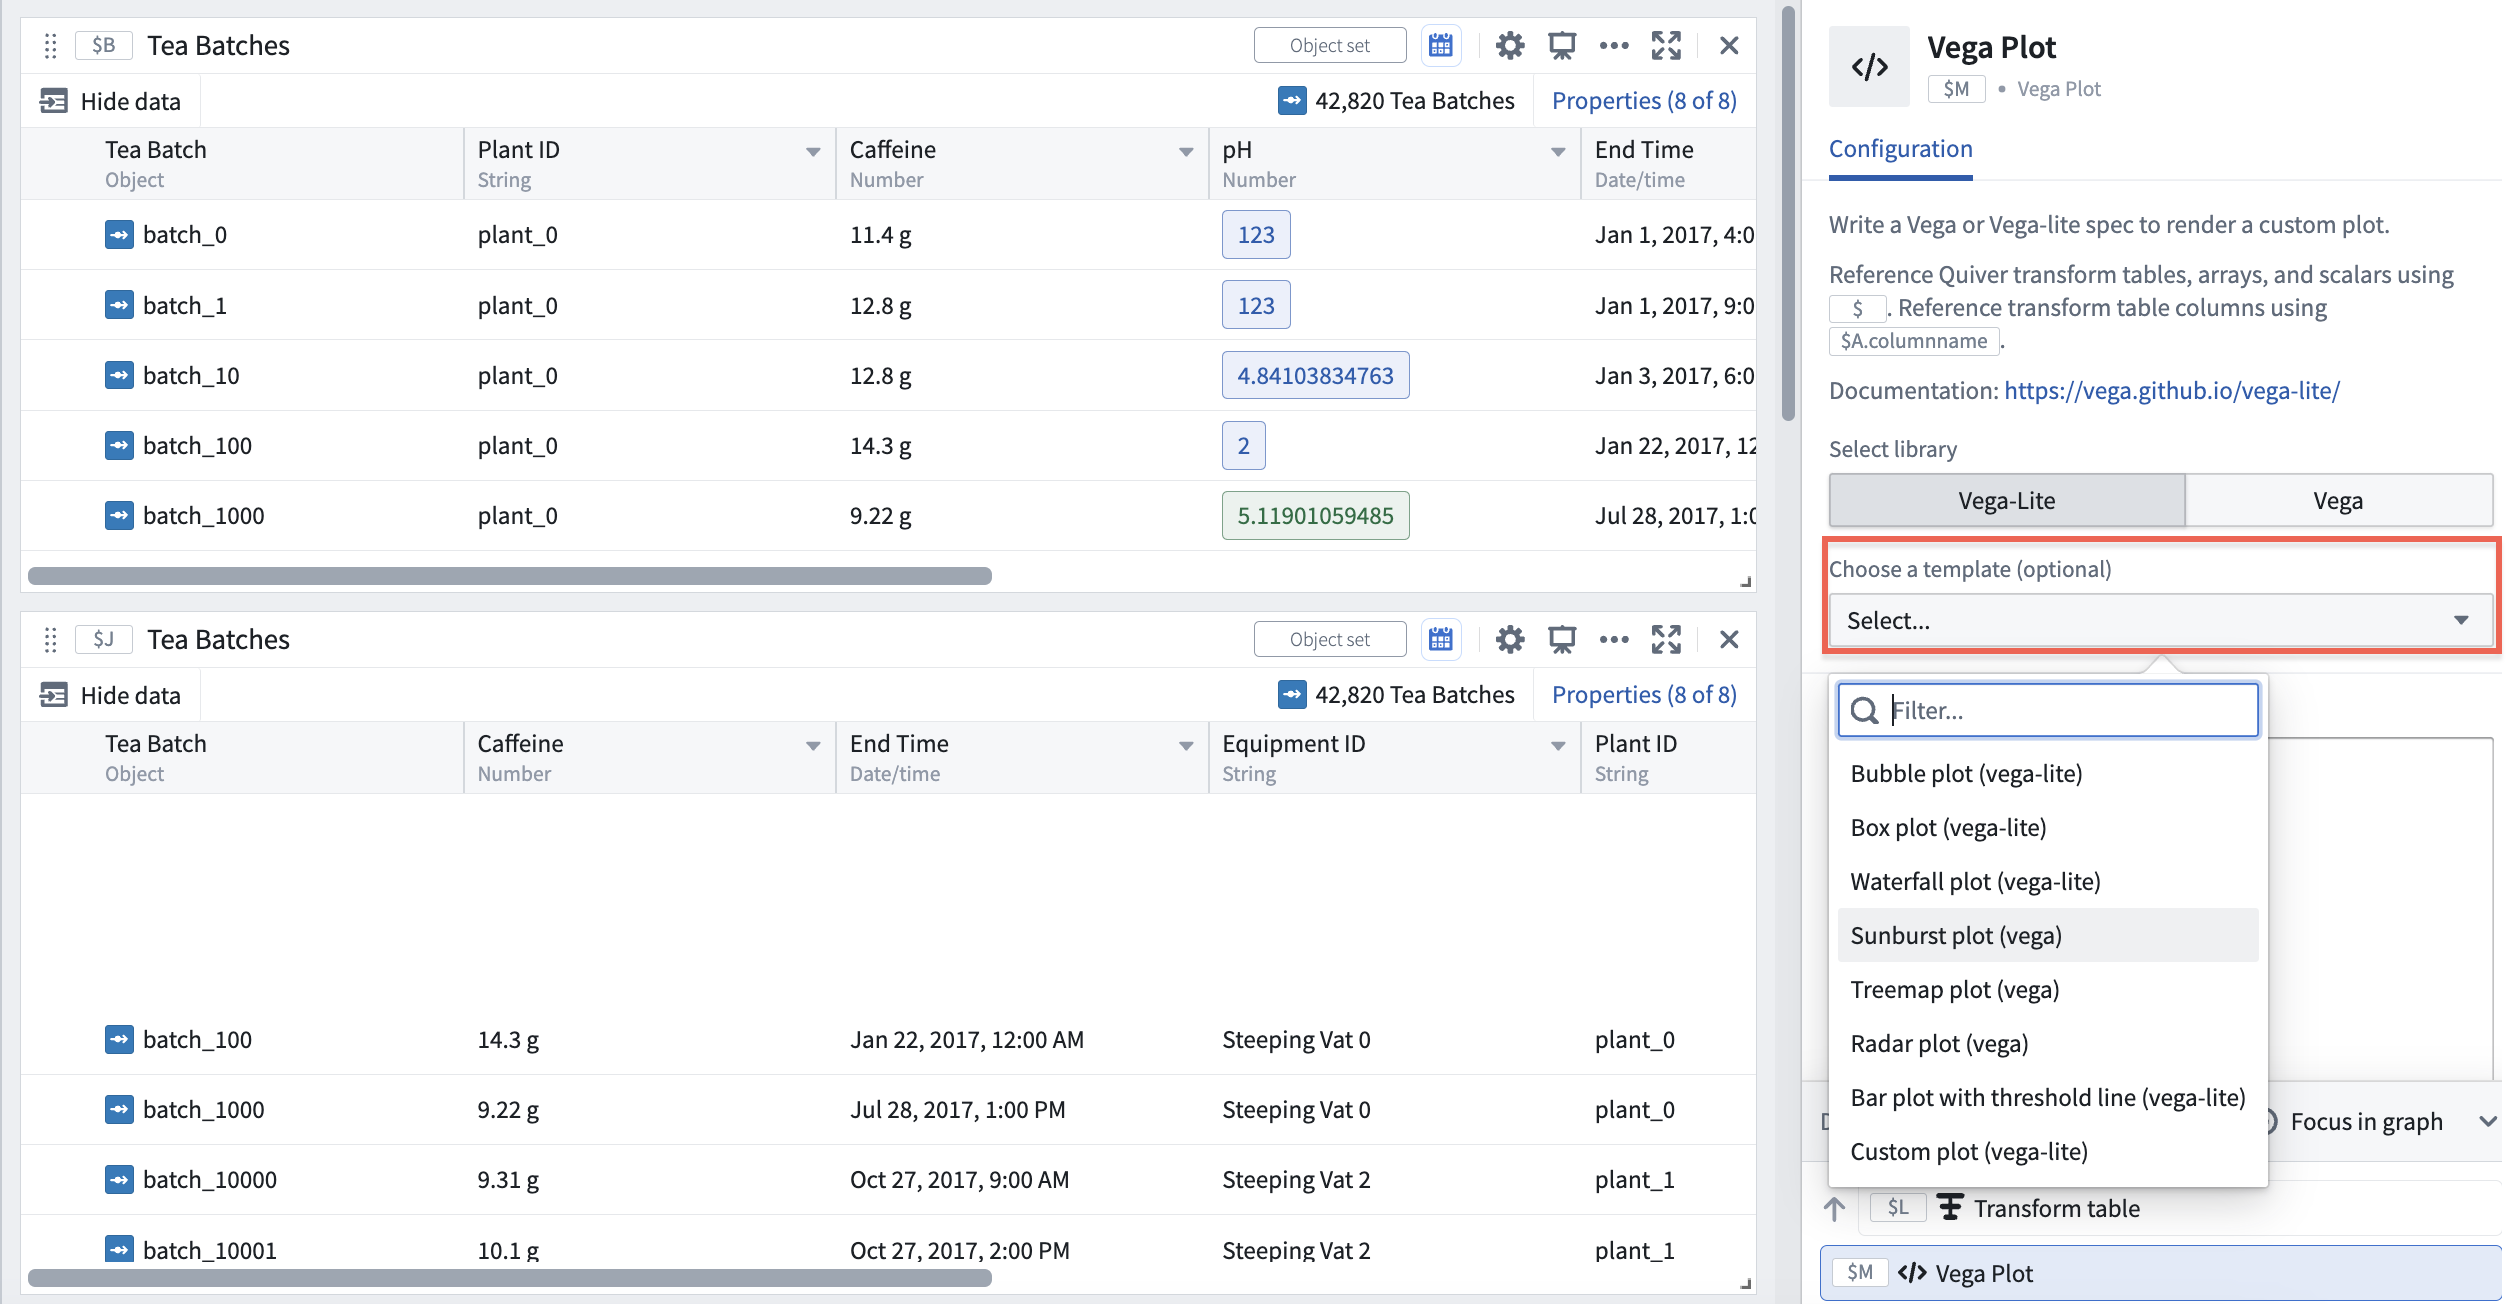Image resolution: width=2512 pixels, height=1304 pixels.
Task: Open presentation view icon on $B card
Action: pos(1561,46)
